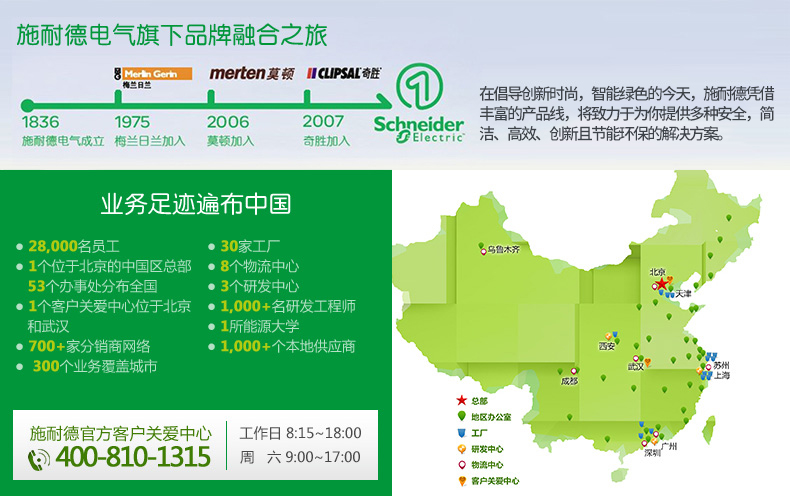The width and height of the screenshot is (790, 496).
Task: Click the Merlin Gerin brand logo
Action: 146,74
